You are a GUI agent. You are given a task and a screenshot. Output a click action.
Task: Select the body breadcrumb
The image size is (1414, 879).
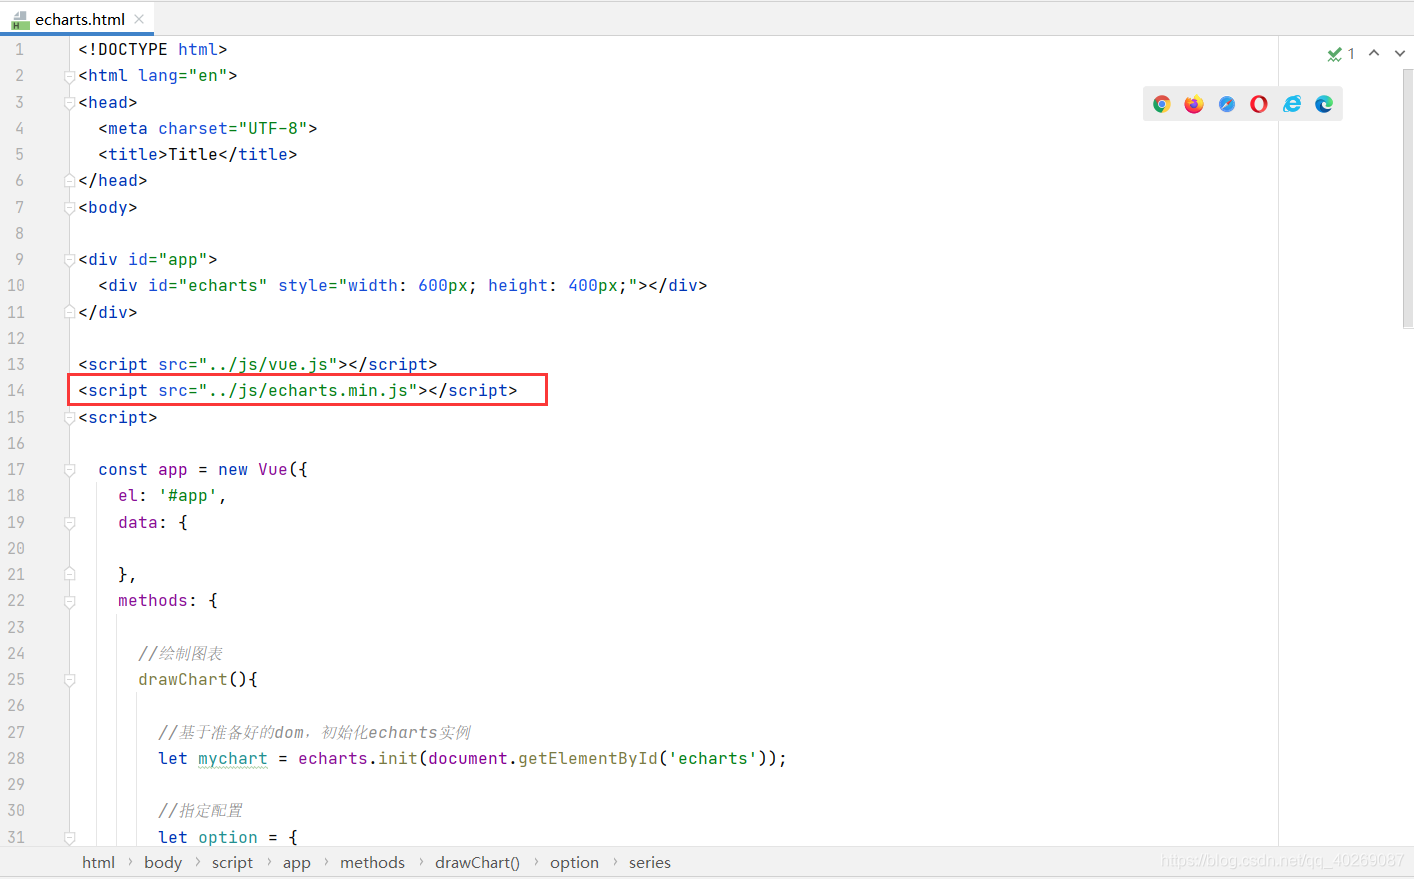(x=163, y=862)
